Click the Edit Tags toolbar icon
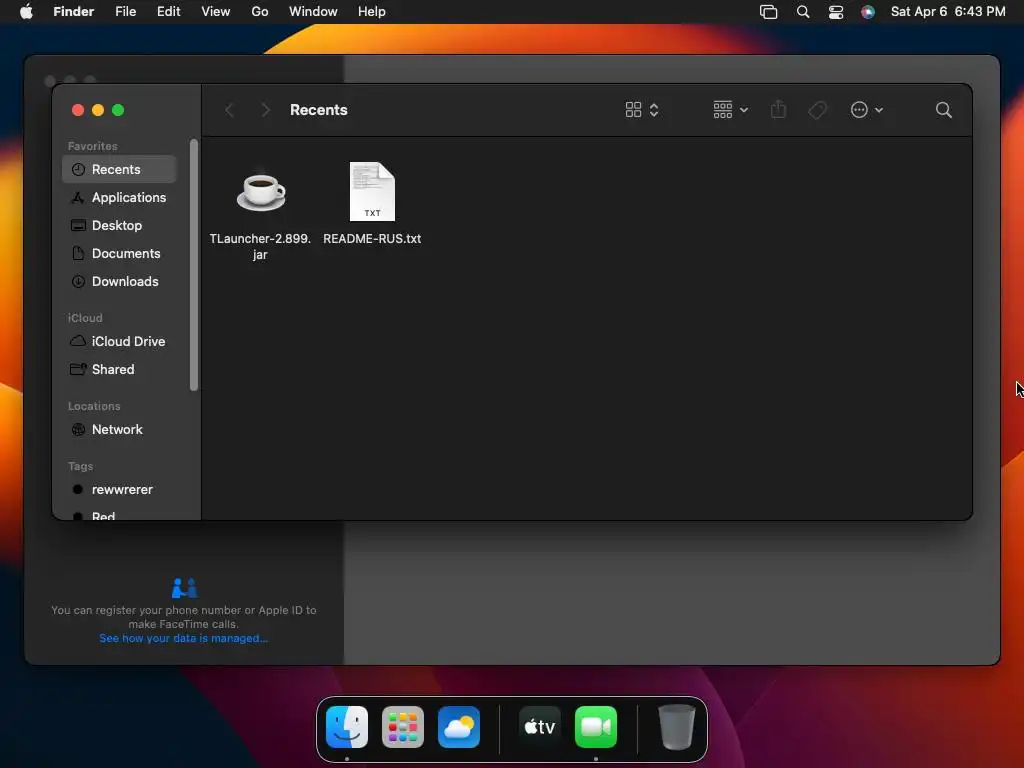This screenshot has width=1024, height=768. pyautogui.click(x=817, y=110)
